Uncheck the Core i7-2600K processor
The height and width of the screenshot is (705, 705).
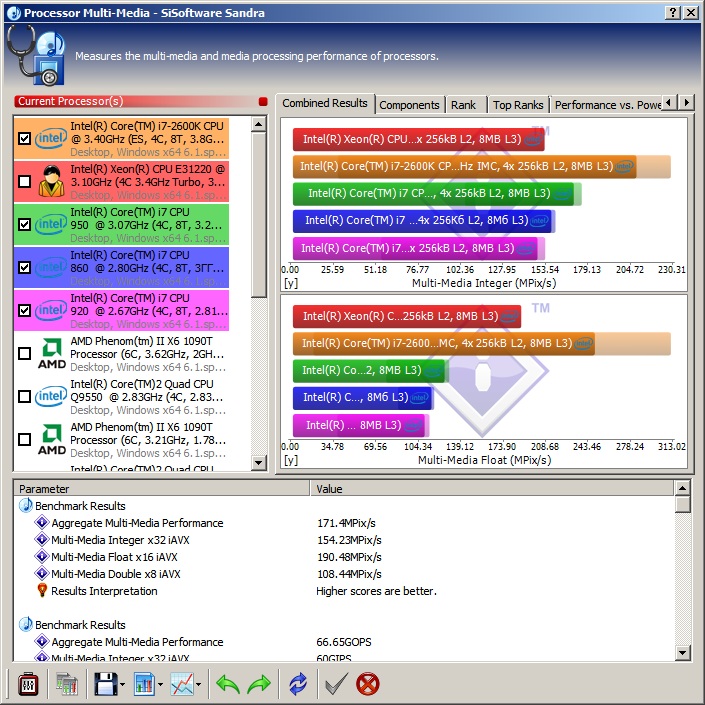(25, 138)
